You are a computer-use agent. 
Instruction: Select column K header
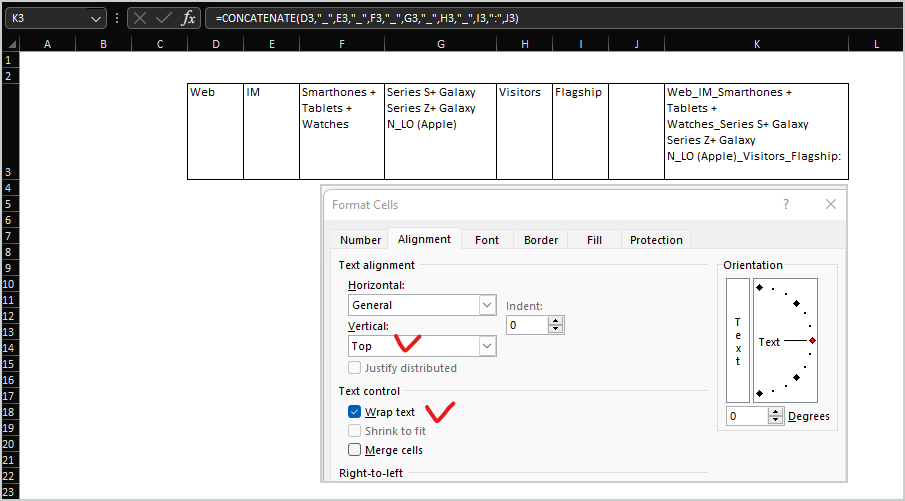(757, 44)
